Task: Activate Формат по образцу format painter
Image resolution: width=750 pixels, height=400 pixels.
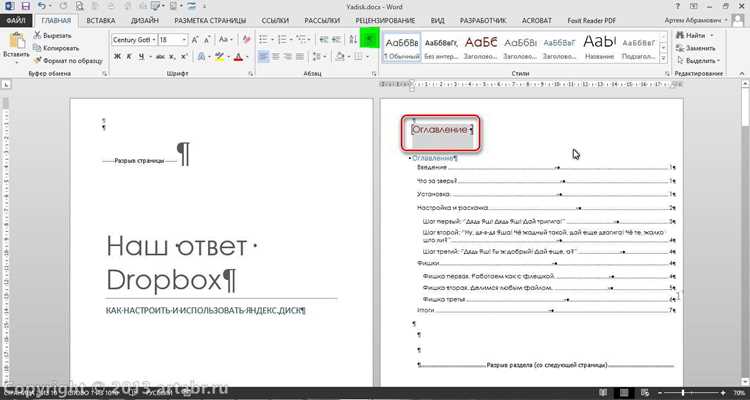Action: point(67,61)
